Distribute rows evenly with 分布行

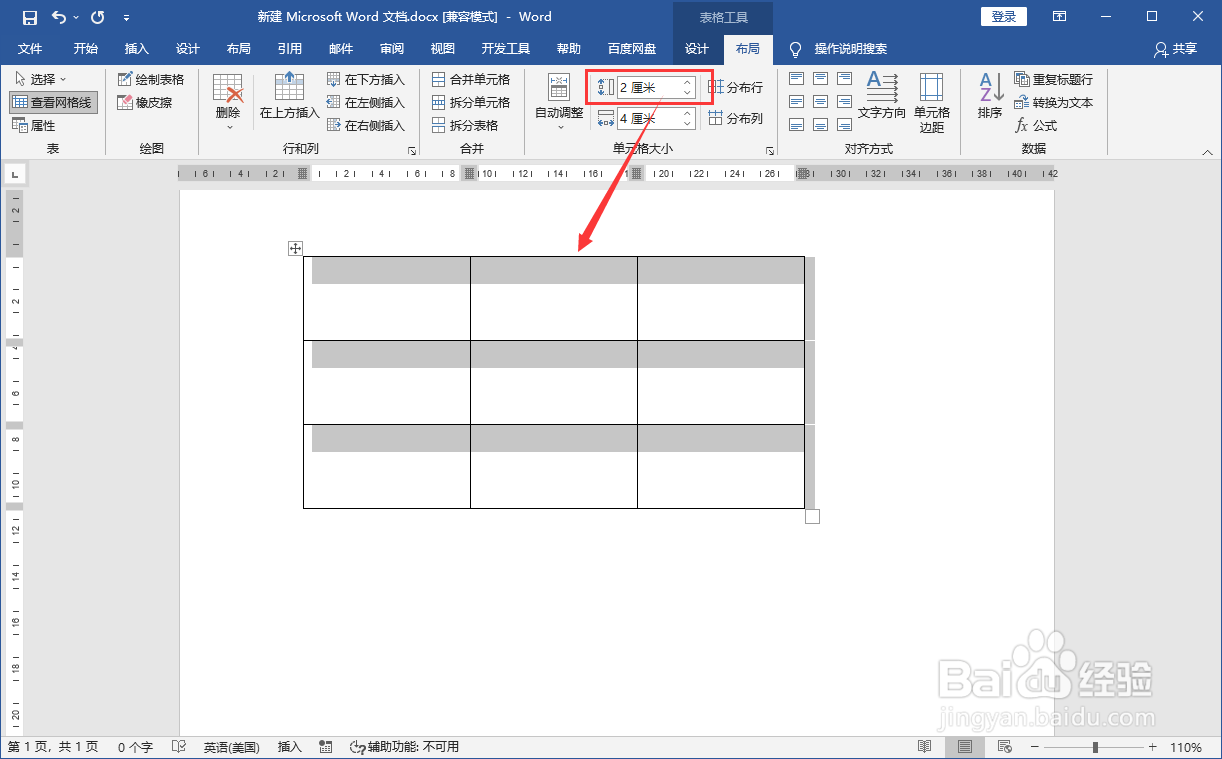[735, 88]
